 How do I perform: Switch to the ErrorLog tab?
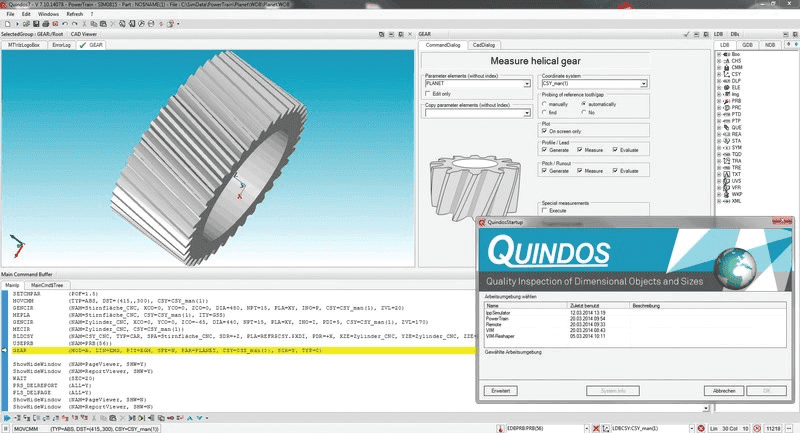61,45
